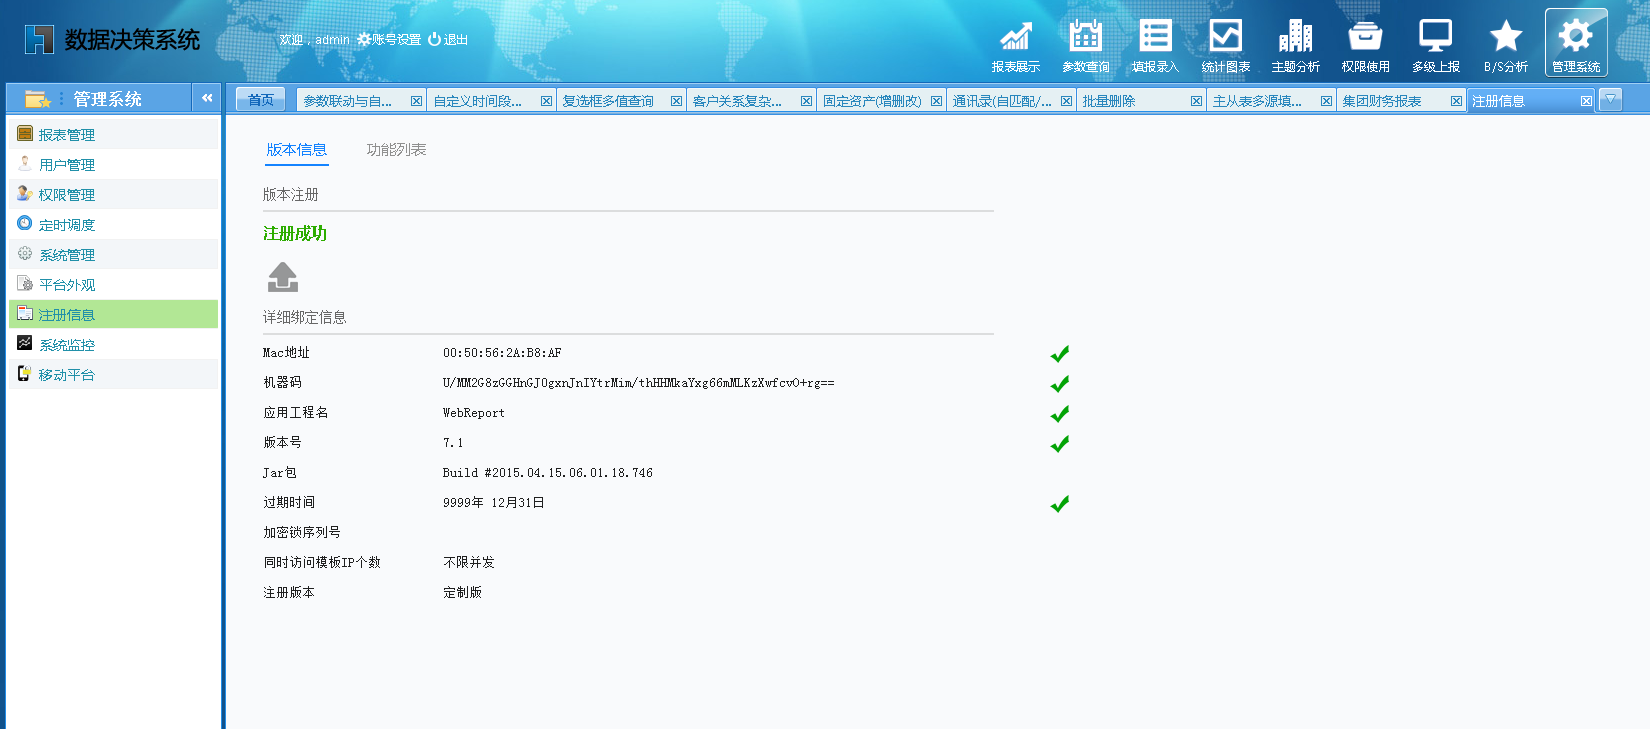
Task: Click the expiry date 9999年 12月31日
Action: [494, 503]
